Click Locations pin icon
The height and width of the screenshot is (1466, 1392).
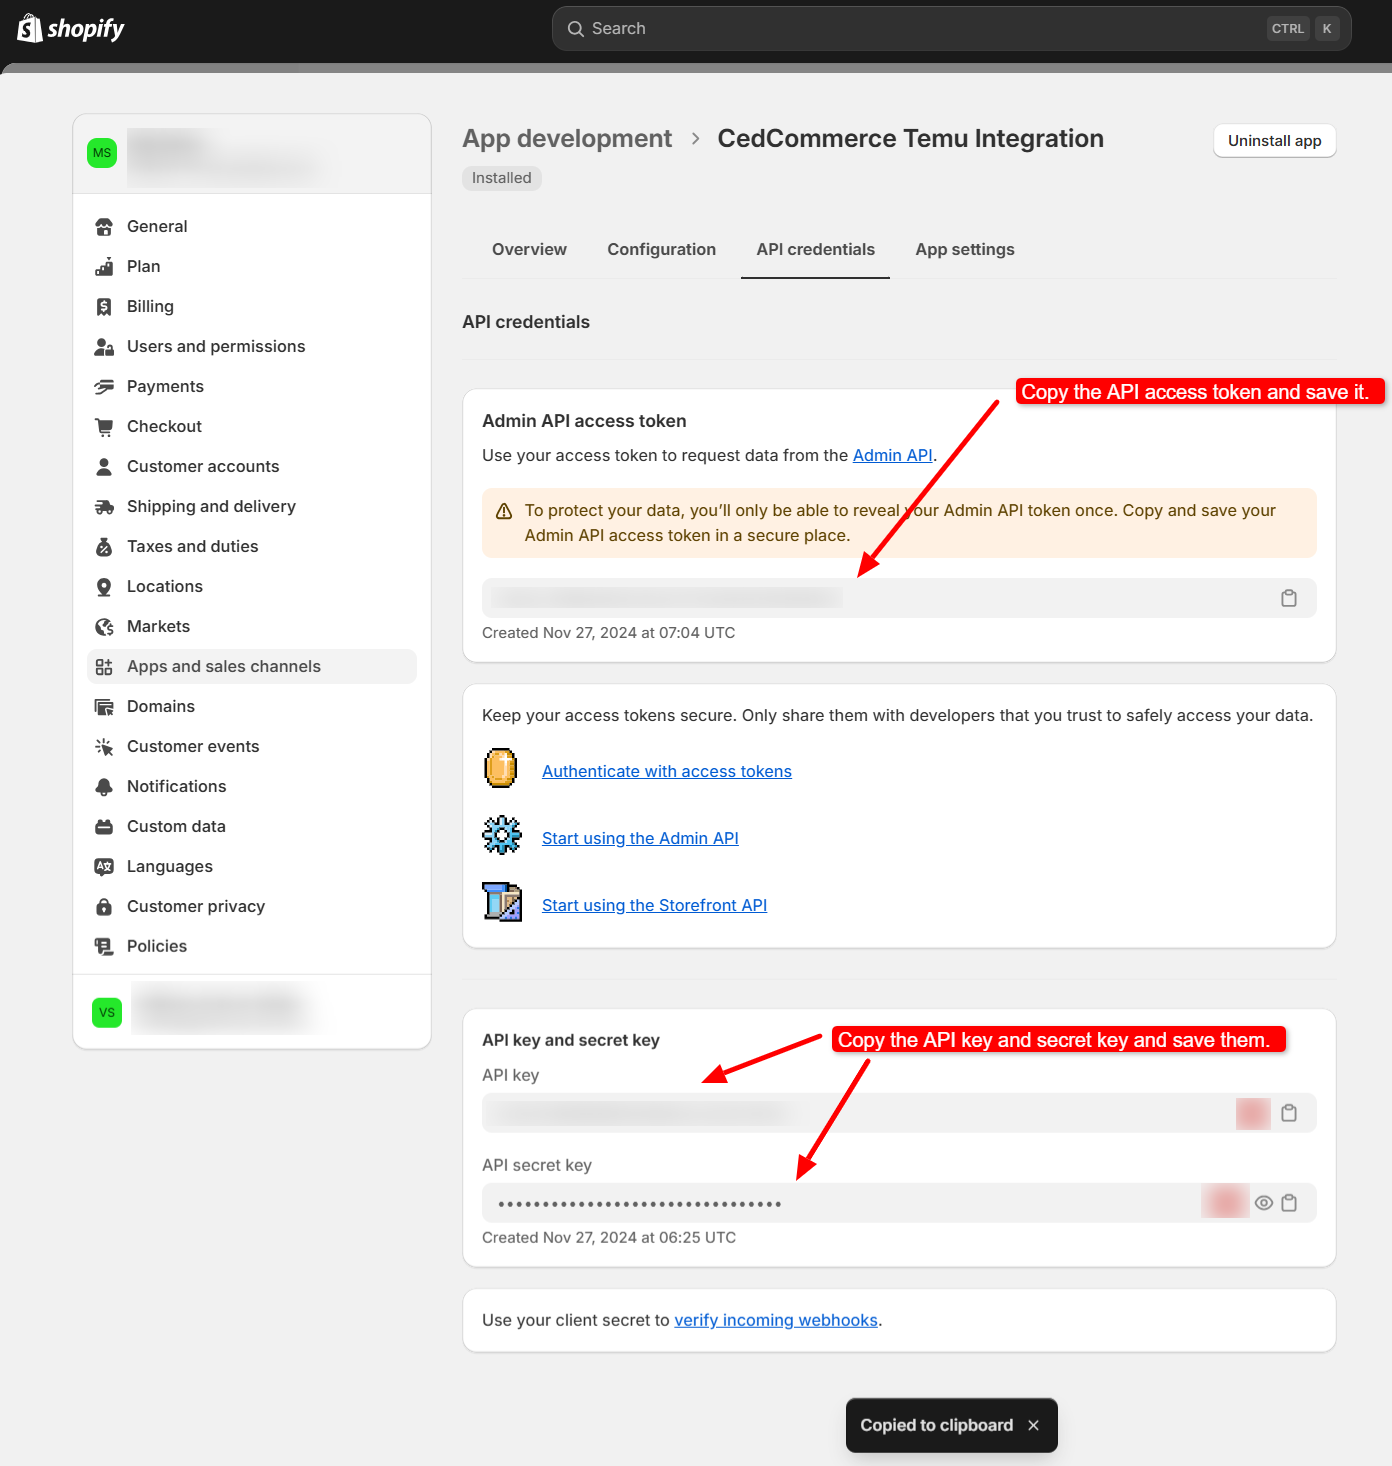click(104, 587)
